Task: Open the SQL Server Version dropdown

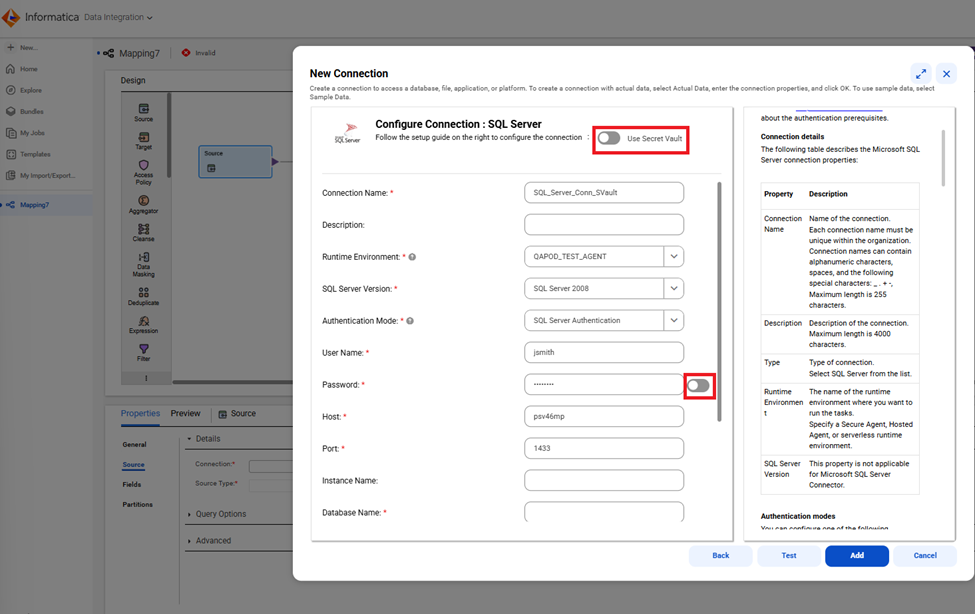Action: [x=674, y=289]
